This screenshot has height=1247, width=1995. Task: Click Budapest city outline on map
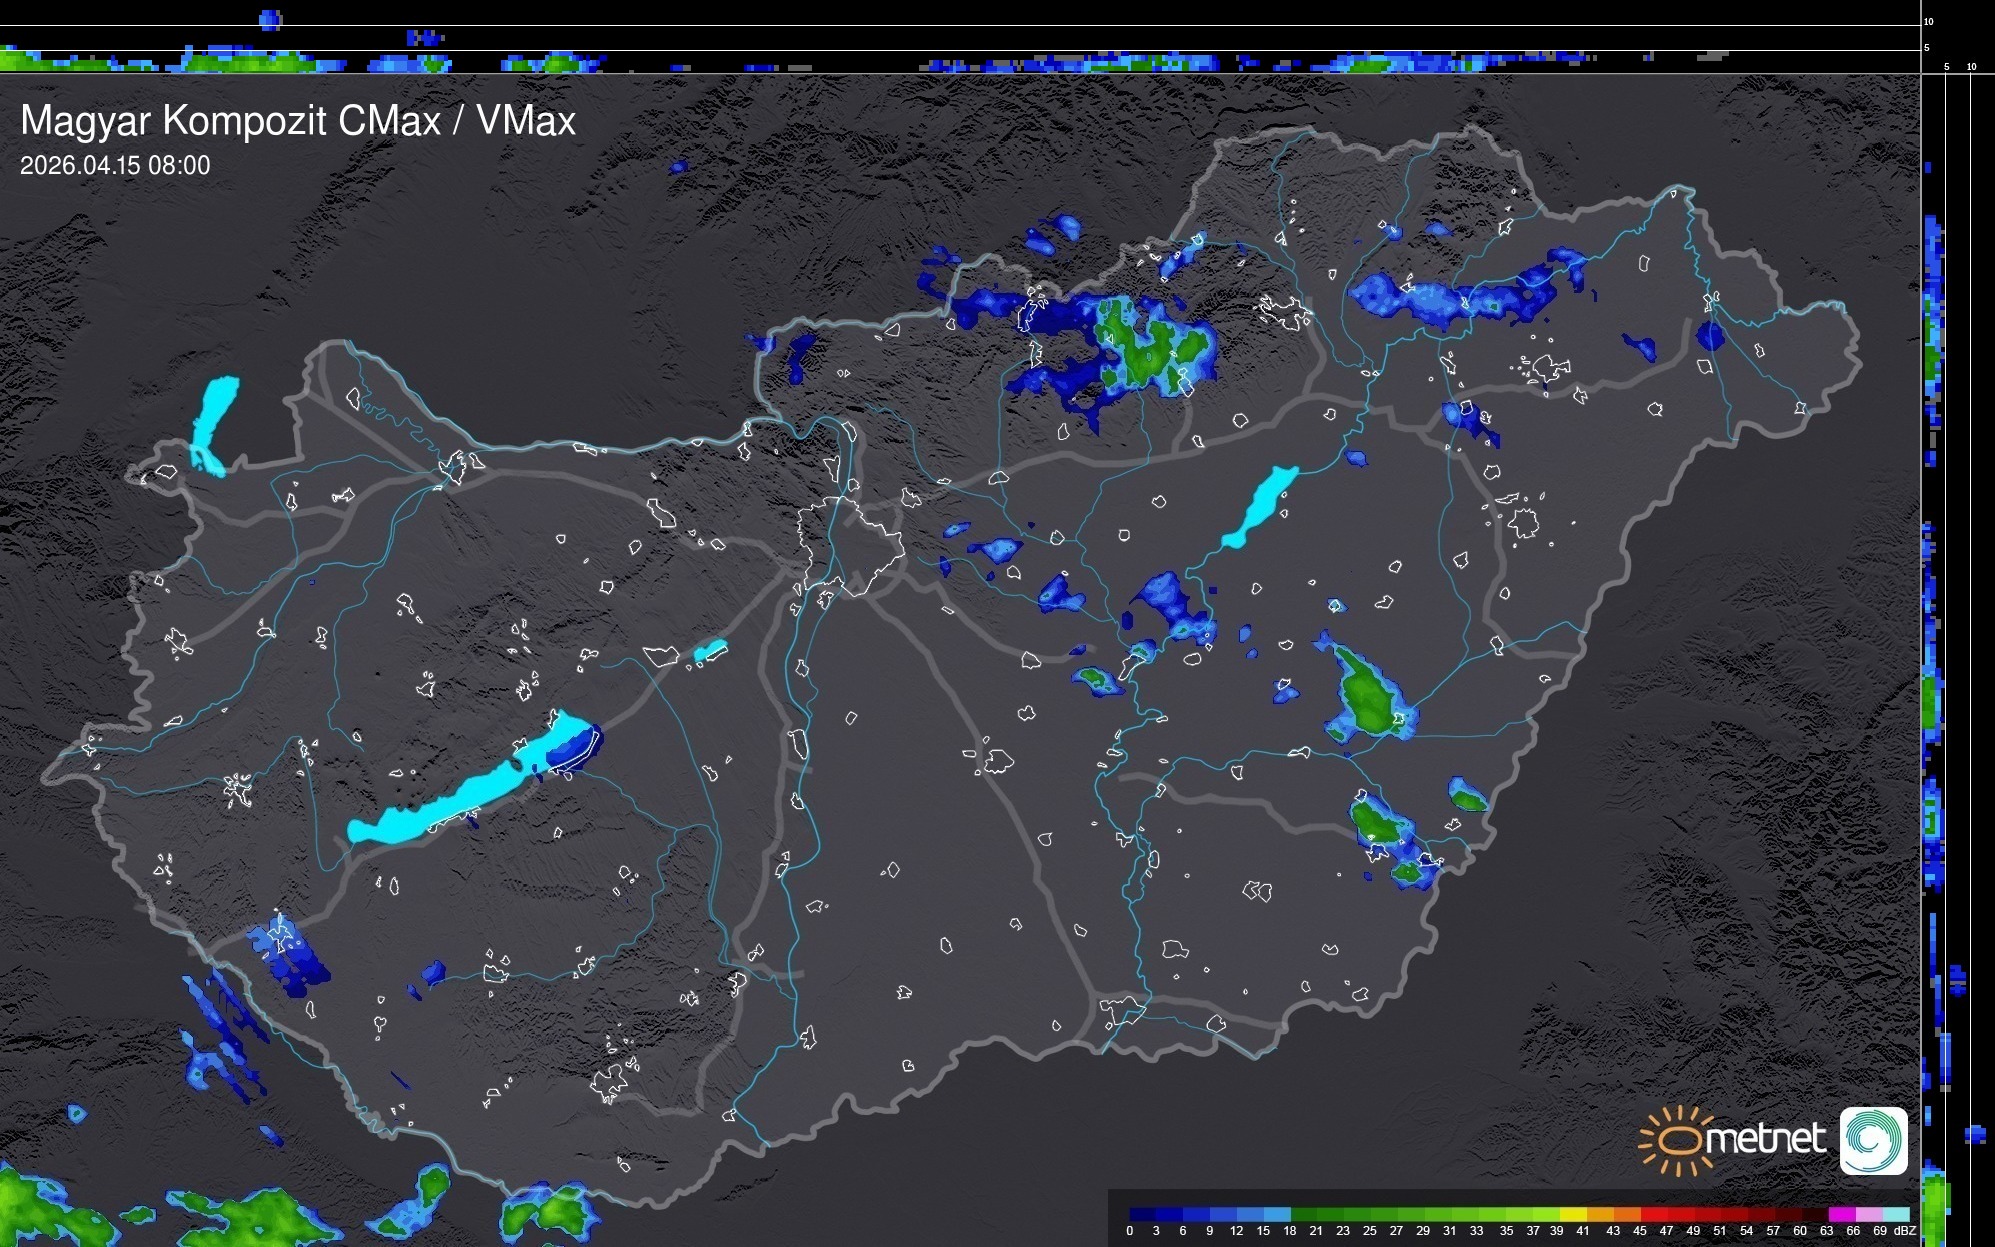850,547
